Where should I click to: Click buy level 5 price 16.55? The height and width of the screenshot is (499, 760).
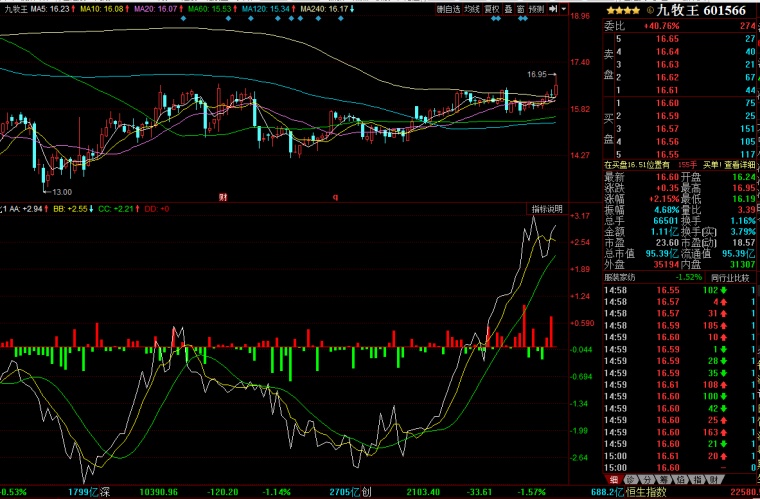click(x=667, y=155)
